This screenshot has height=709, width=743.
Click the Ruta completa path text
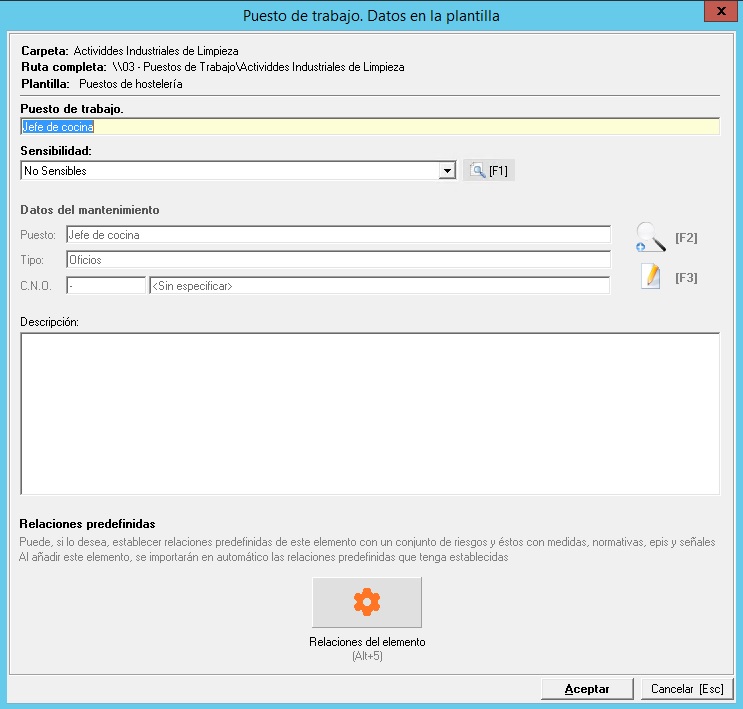click(258, 67)
